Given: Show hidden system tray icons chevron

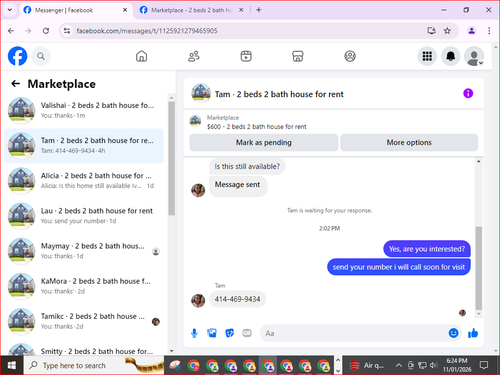Looking at the screenshot, I should click(x=398, y=365).
